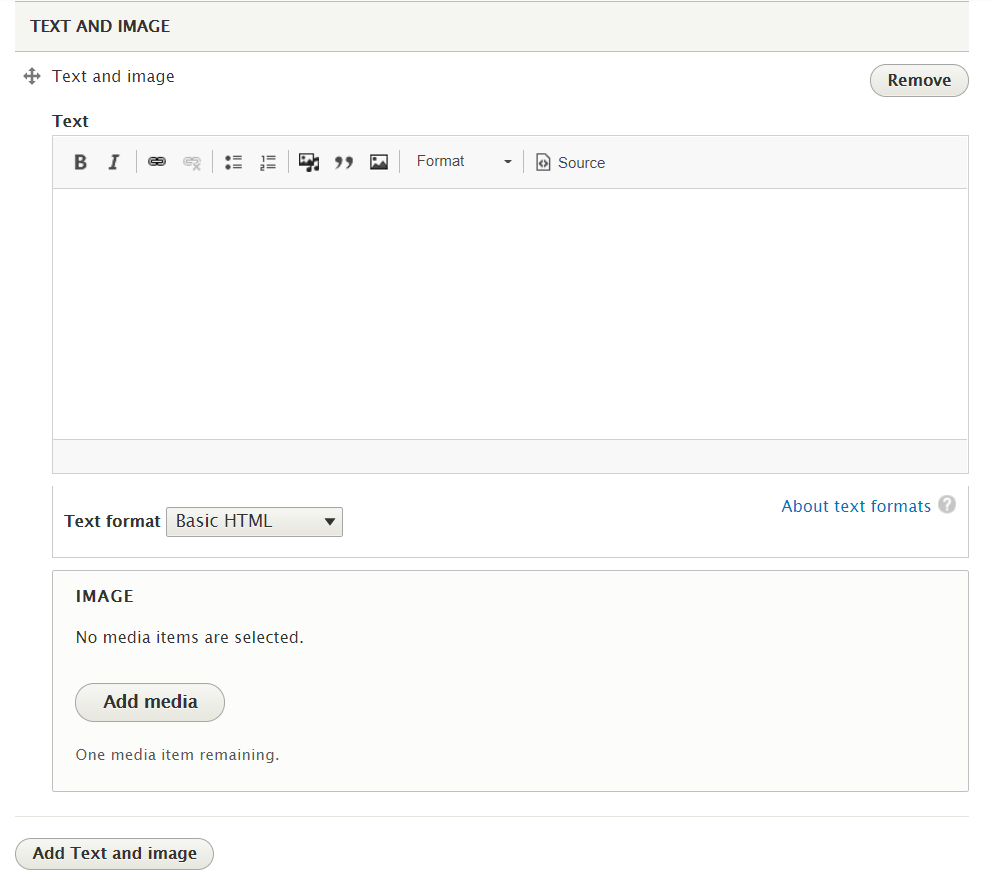Click the help question mark icon
This screenshot has height=885, width=990.
946,505
